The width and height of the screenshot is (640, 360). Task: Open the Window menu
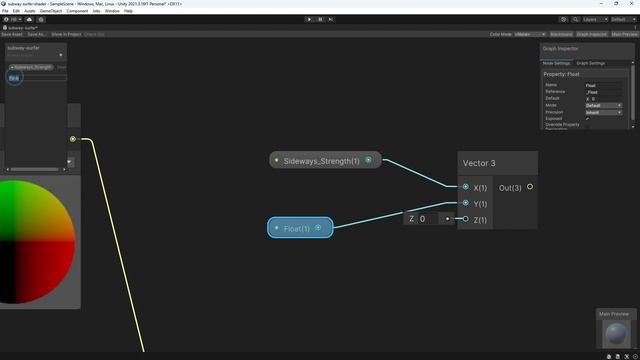click(112, 11)
